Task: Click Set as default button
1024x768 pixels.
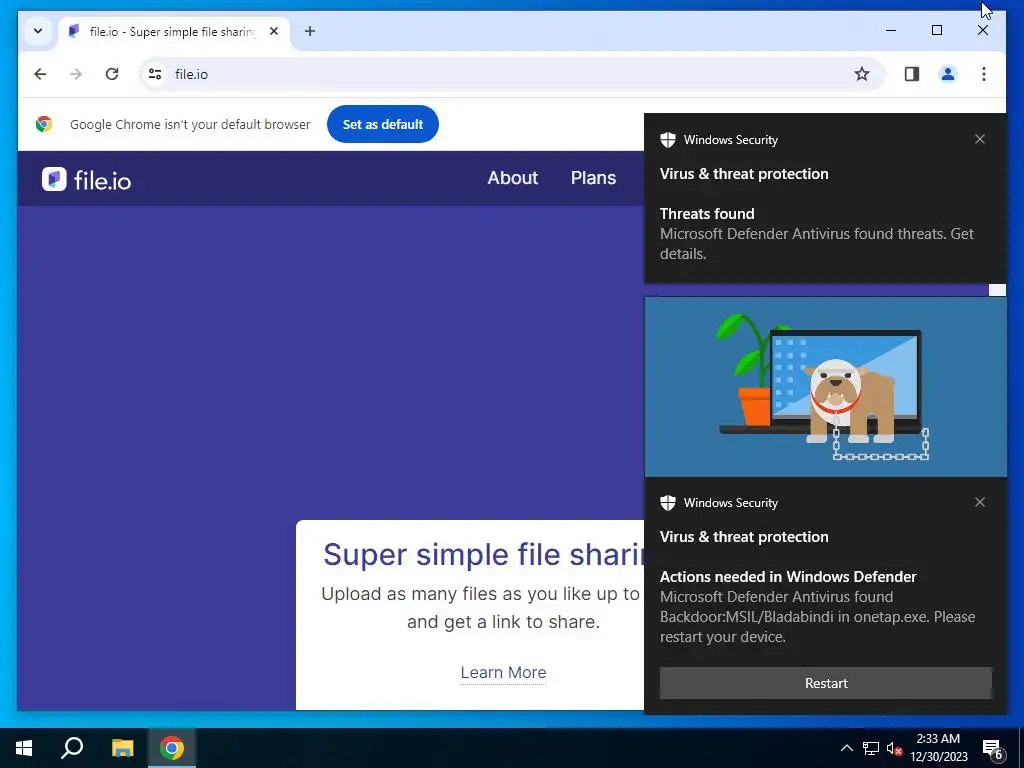Action: pyautogui.click(x=383, y=124)
